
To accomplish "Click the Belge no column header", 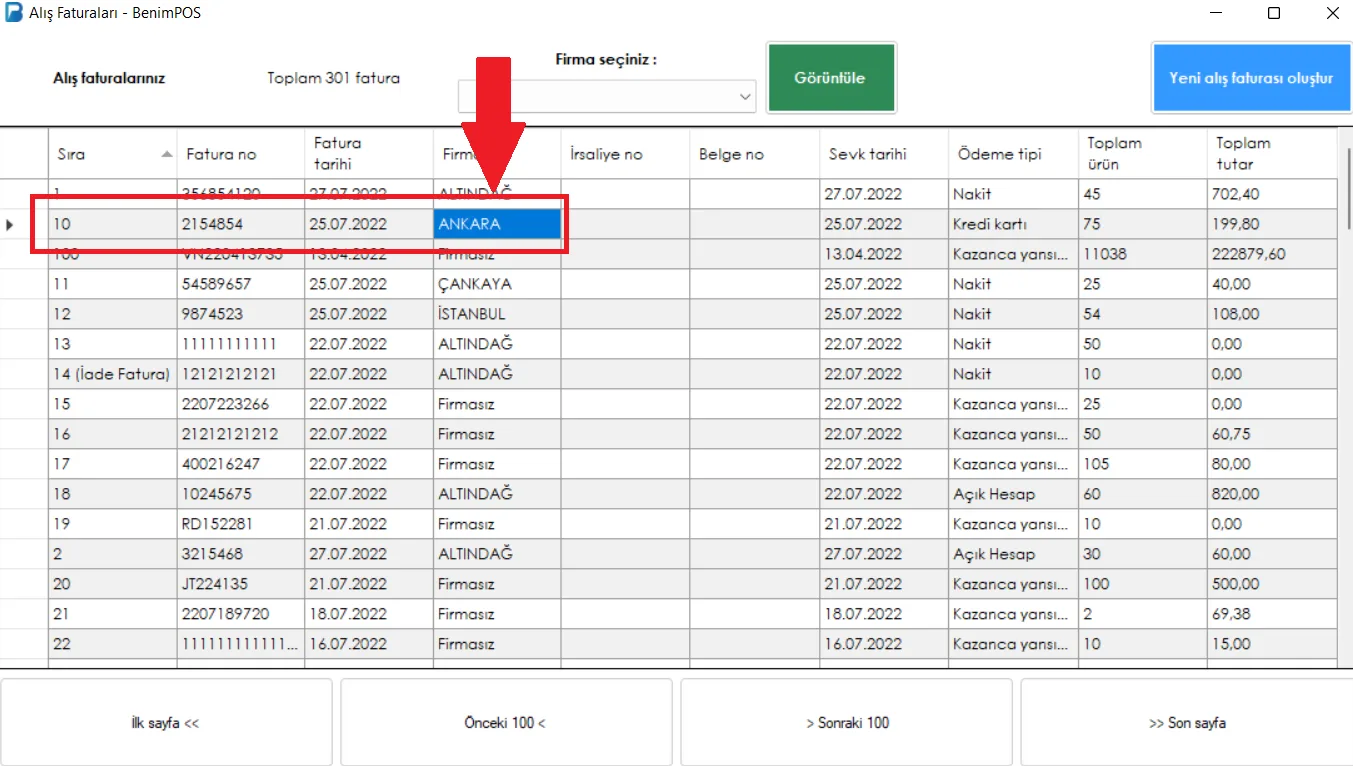I will (x=754, y=154).
